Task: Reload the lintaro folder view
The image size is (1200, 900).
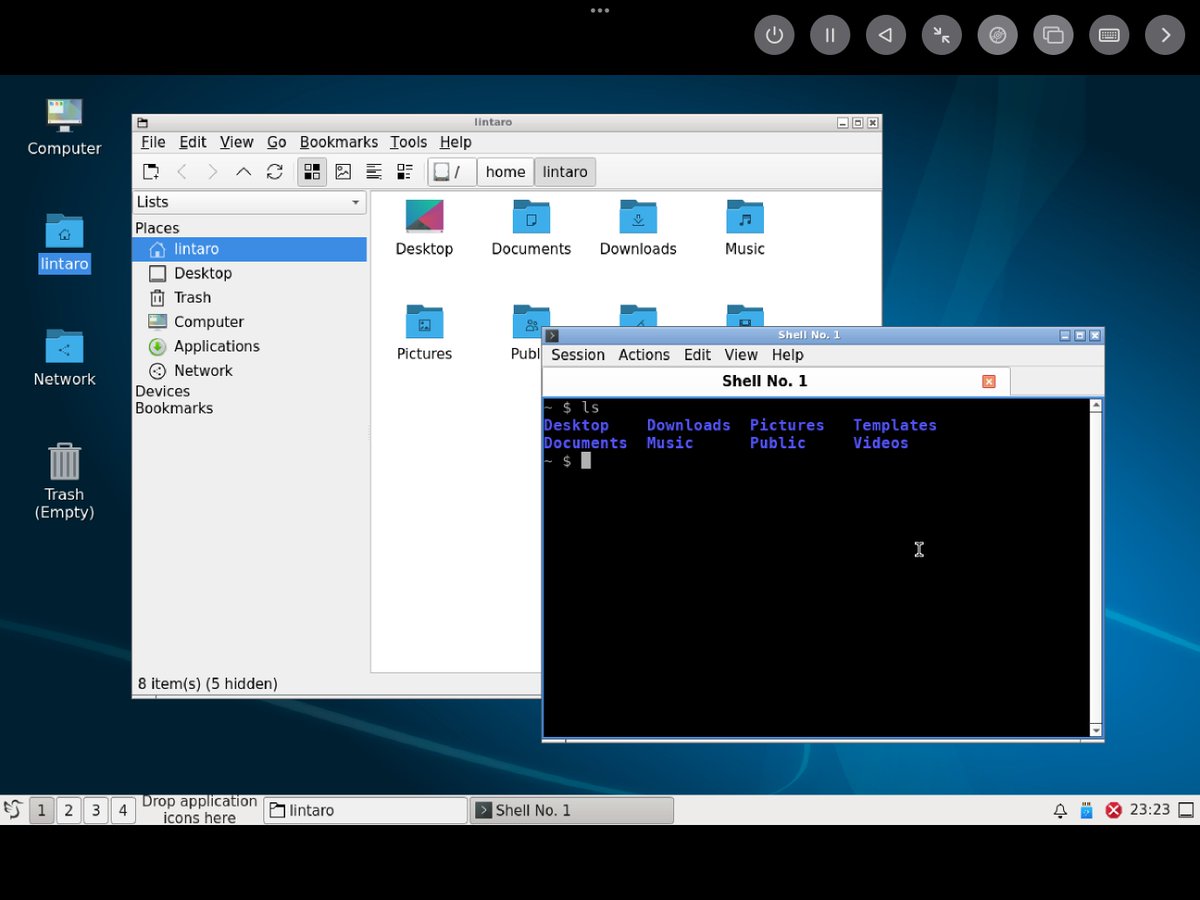Action: [x=274, y=172]
